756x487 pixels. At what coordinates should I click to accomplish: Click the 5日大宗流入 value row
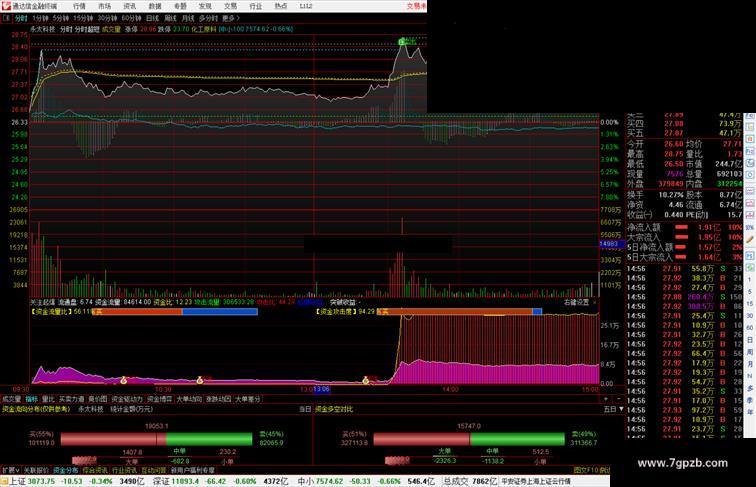pos(684,257)
